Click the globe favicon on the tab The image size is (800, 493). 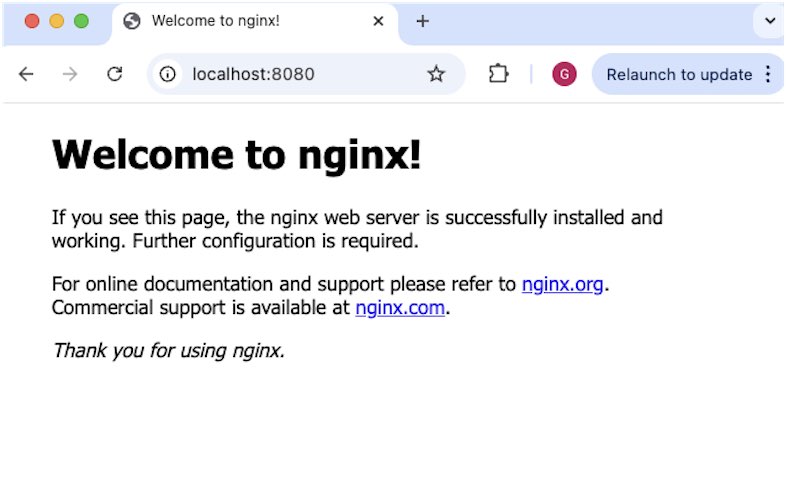(x=132, y=21)
